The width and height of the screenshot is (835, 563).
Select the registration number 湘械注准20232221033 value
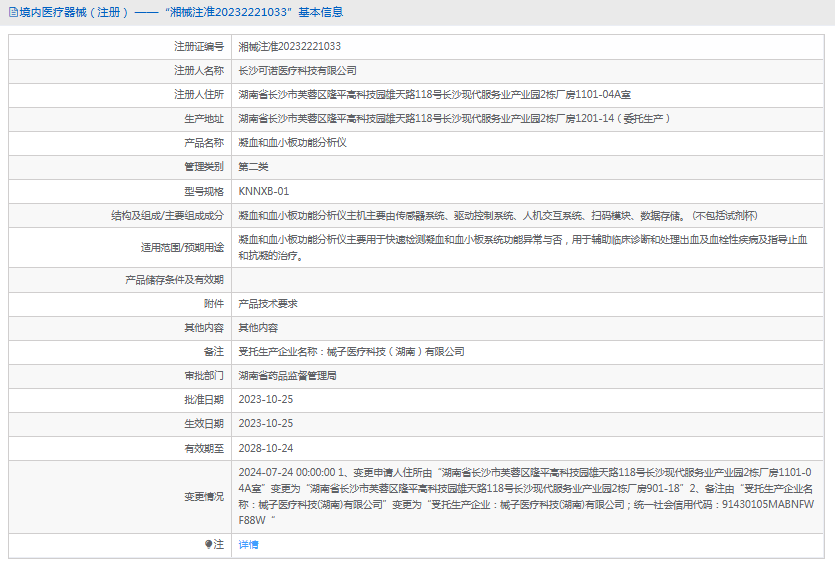290,46
